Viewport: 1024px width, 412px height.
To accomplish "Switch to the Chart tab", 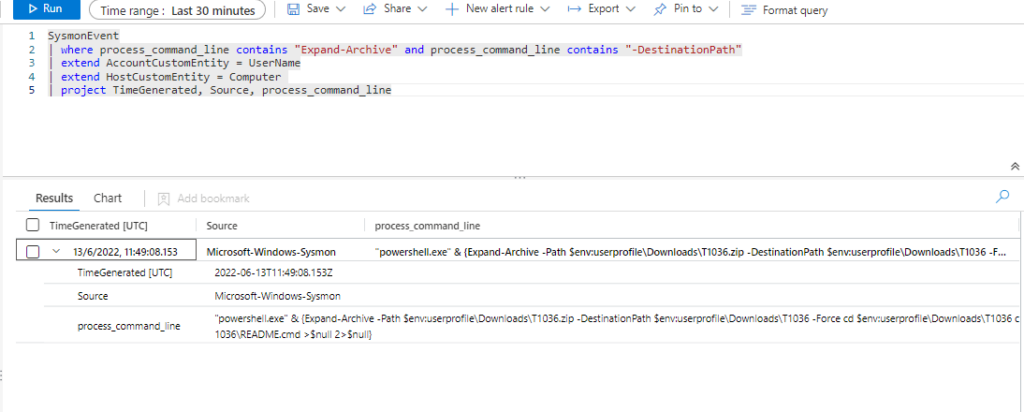I will pyautogui.click(x=108, y=198).
